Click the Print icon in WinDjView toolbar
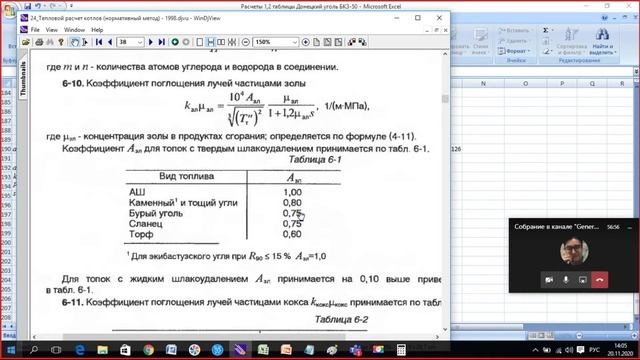Image resolution: width=640 pixels, height=360 pixels. (x=39, y=42)
